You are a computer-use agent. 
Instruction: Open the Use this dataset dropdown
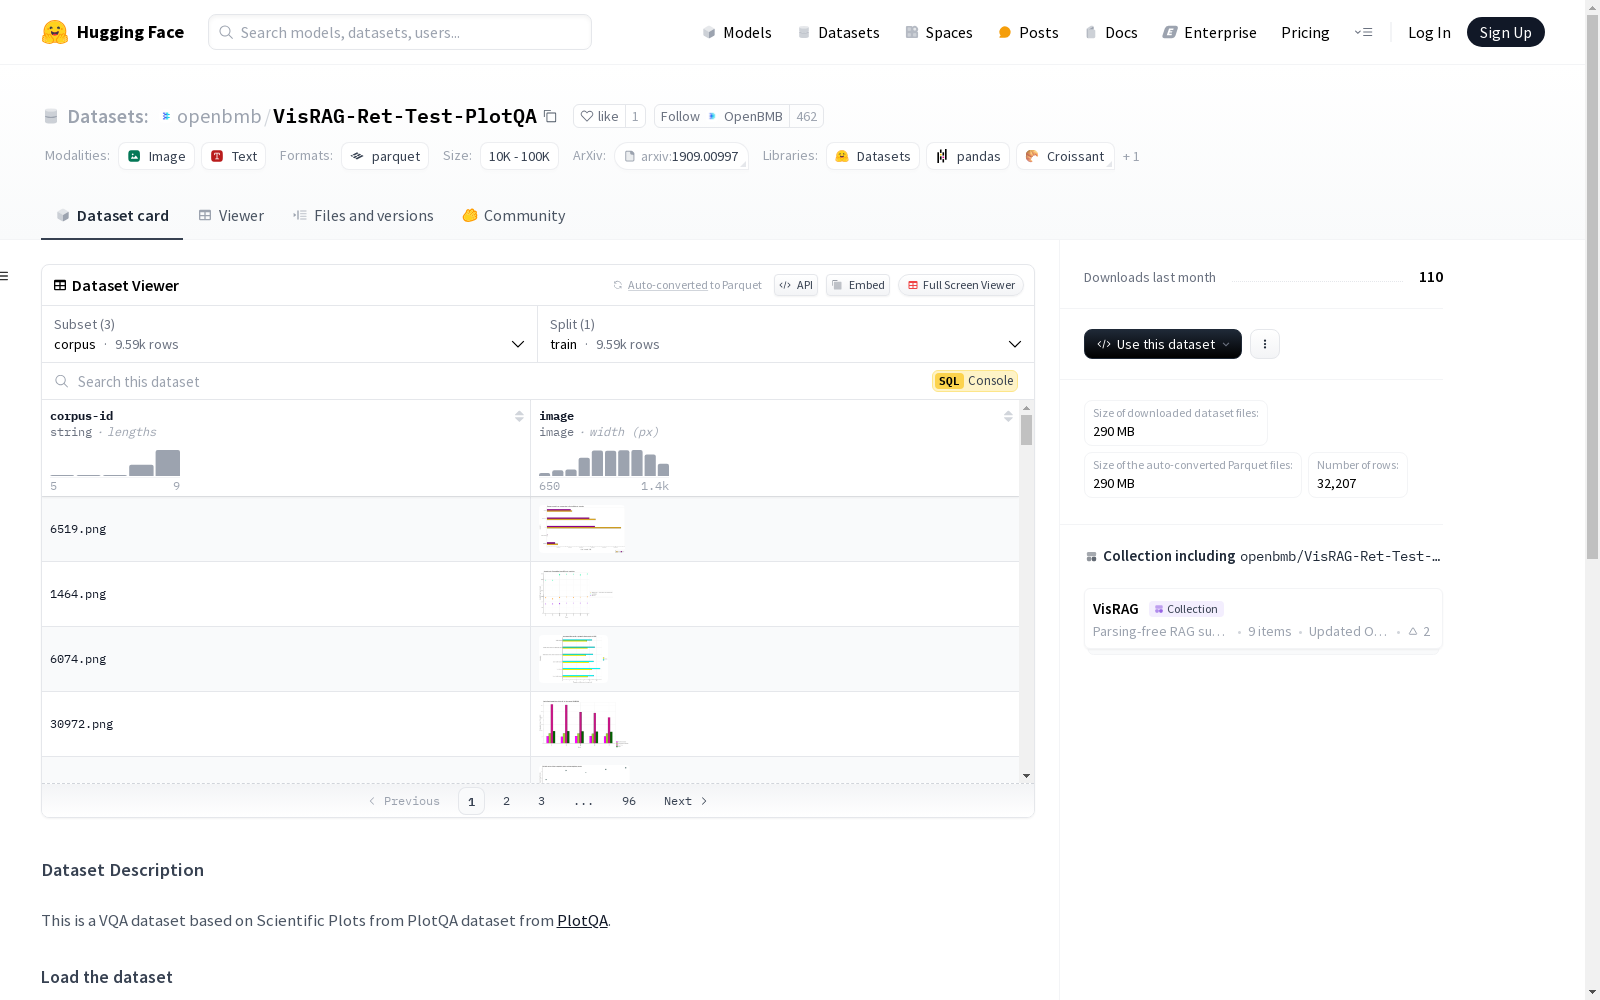point(1163,344)
